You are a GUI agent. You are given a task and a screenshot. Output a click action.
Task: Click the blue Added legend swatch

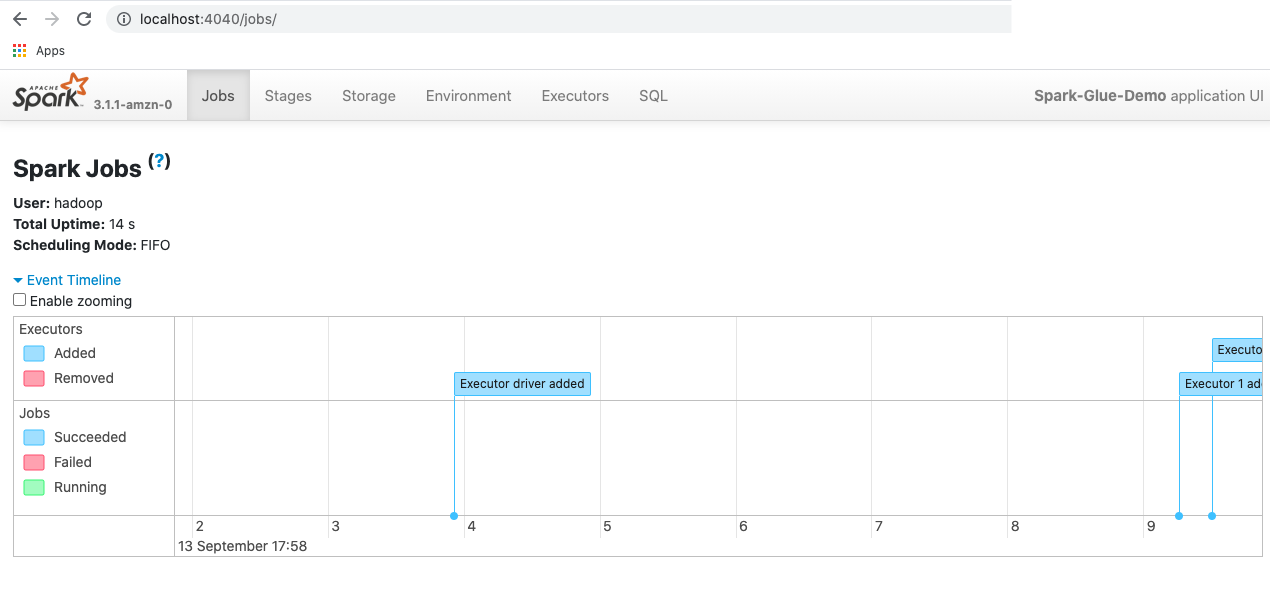coord(32,353)
